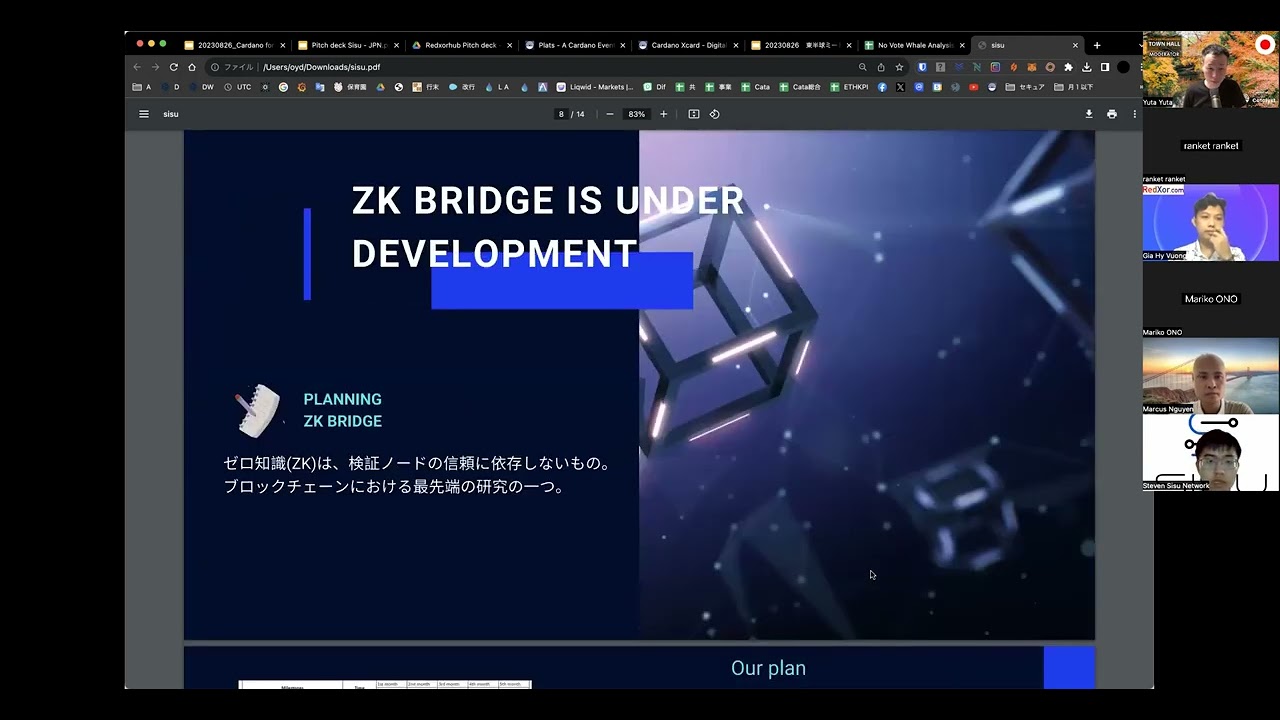Open the ETHKPI bookmark
The height and width of the screenshot is (720, 1280).
[849, 87]
